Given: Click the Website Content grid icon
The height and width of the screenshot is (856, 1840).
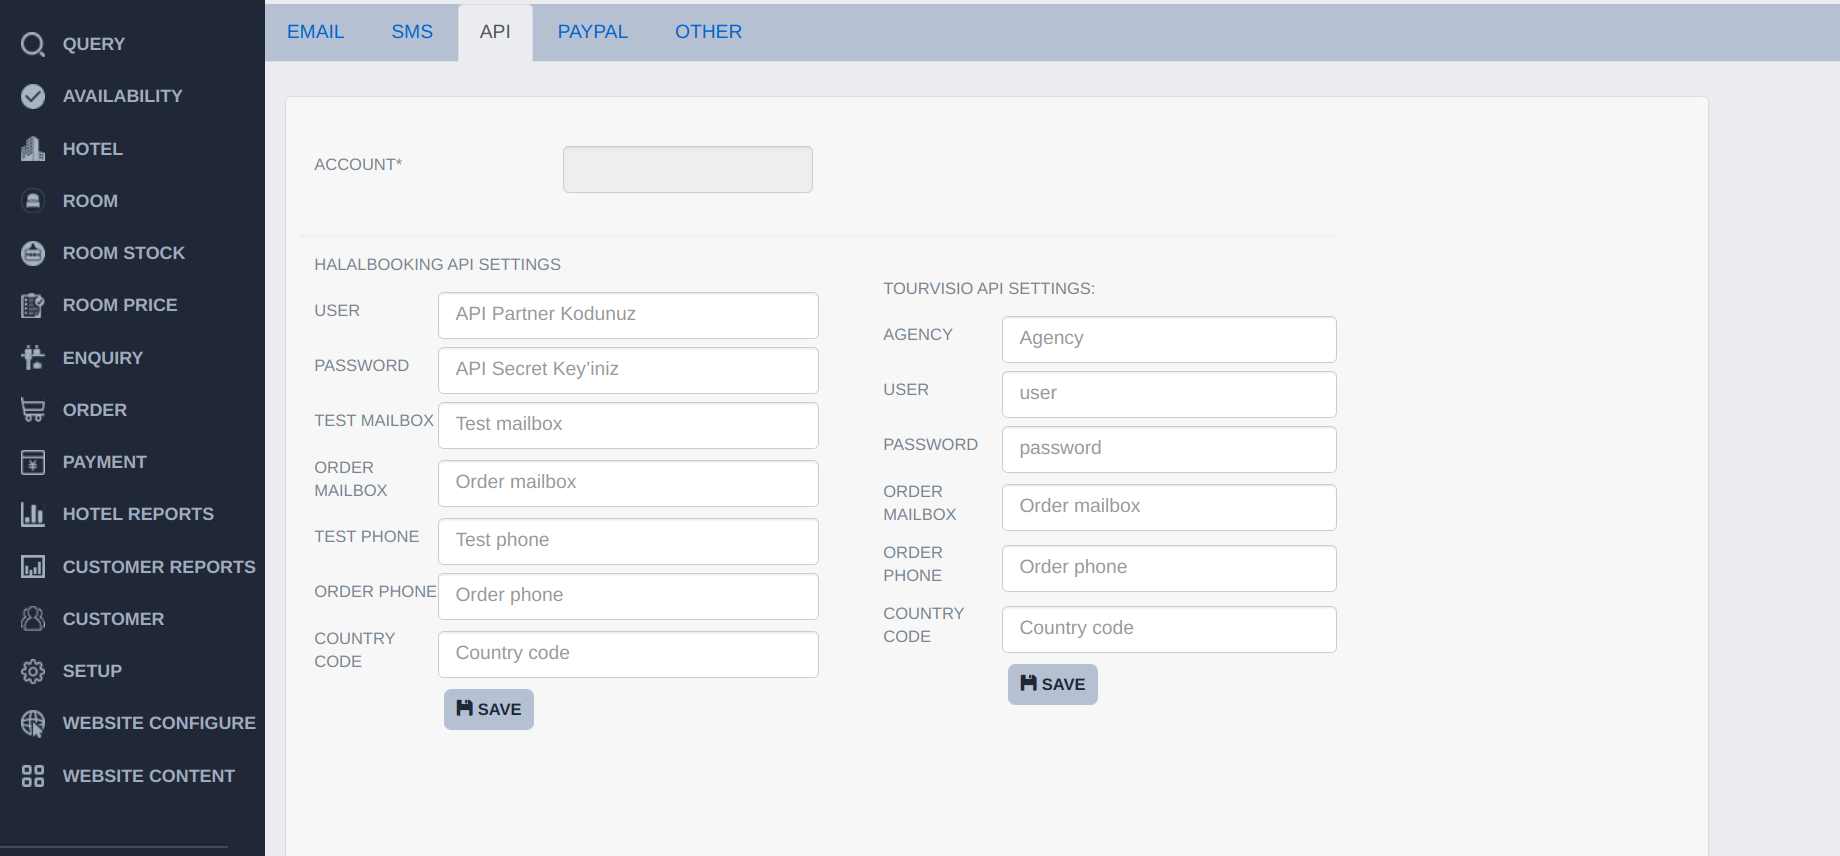Looking at the screenshot, I should pos(33,776).
